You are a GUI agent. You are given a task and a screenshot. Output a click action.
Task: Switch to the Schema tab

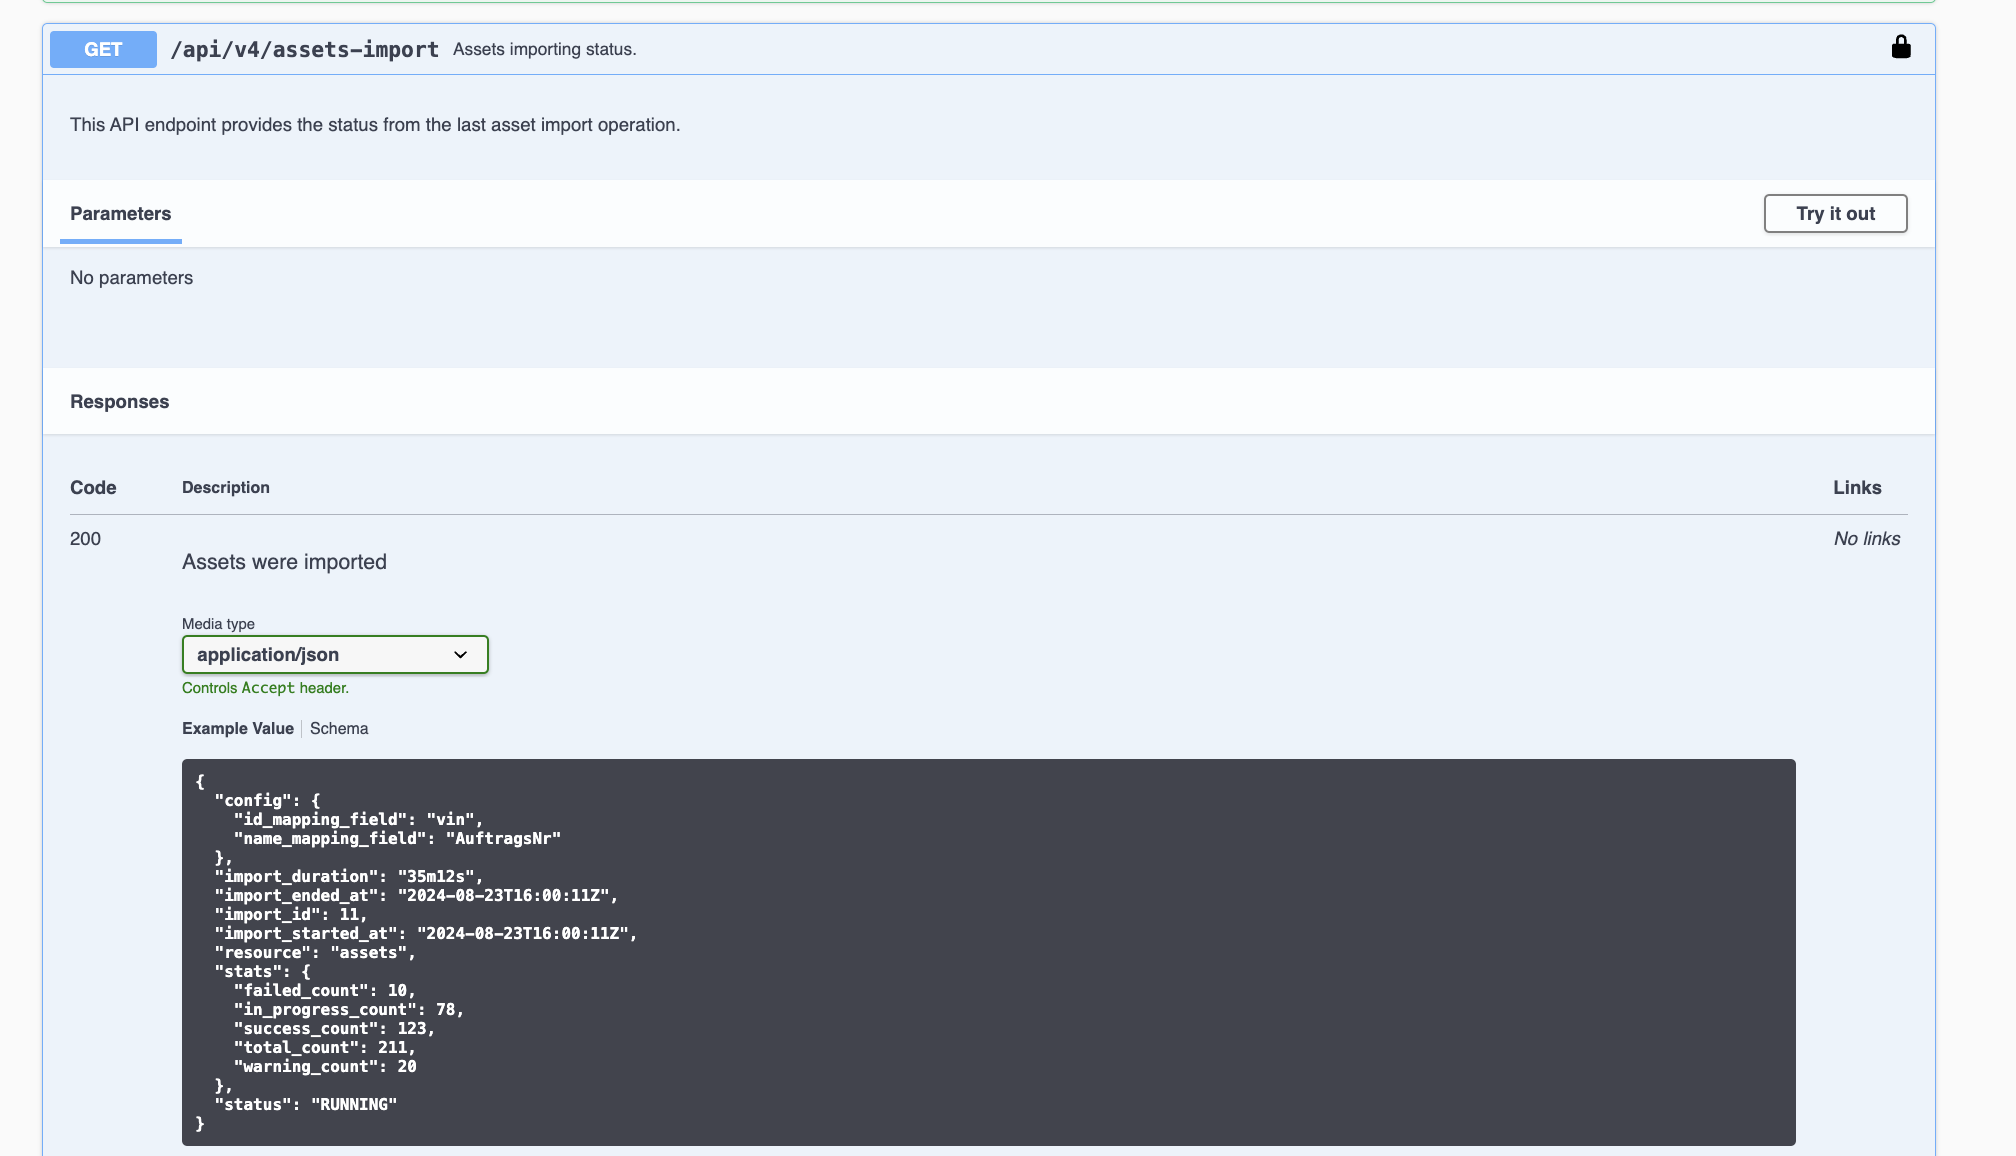click(x=339, y=729)
